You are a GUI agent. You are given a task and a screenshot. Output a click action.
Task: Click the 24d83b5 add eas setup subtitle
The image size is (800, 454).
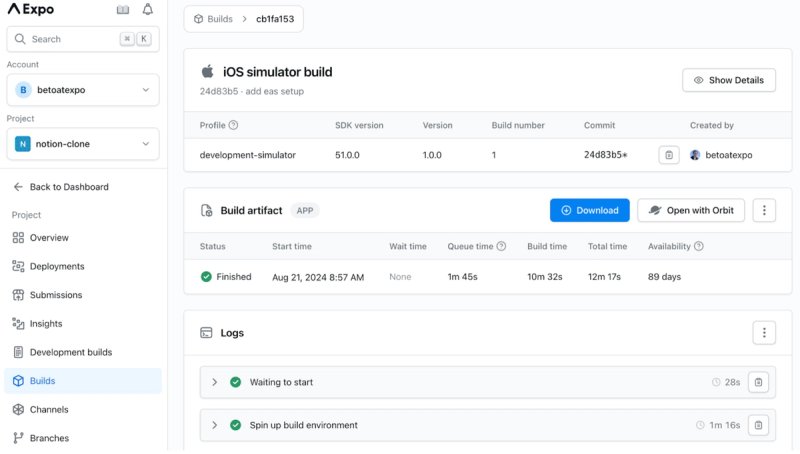252,91
